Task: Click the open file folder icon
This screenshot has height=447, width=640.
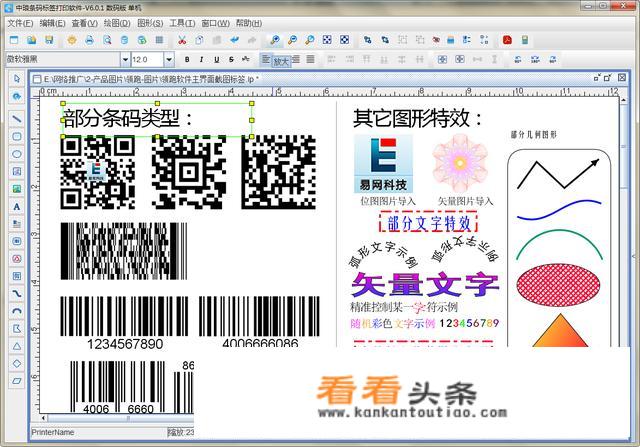Action: point(31,40)
